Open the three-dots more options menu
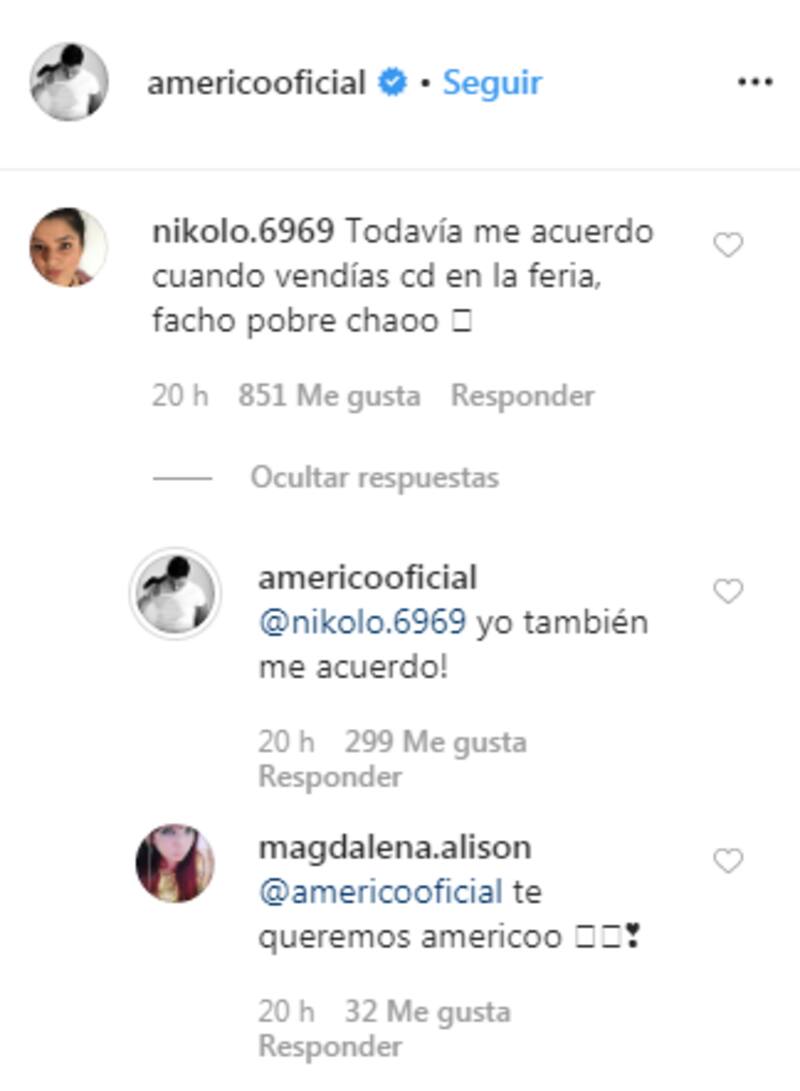 [x=755, y=82]
